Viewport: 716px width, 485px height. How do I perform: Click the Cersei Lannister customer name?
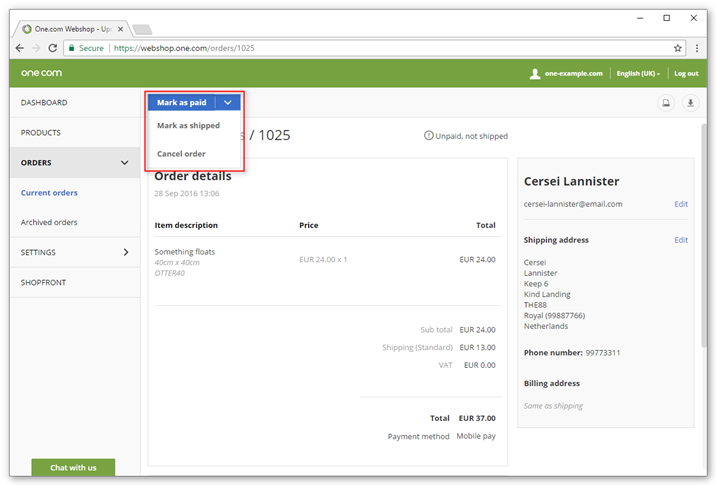(x=571, y=181)
